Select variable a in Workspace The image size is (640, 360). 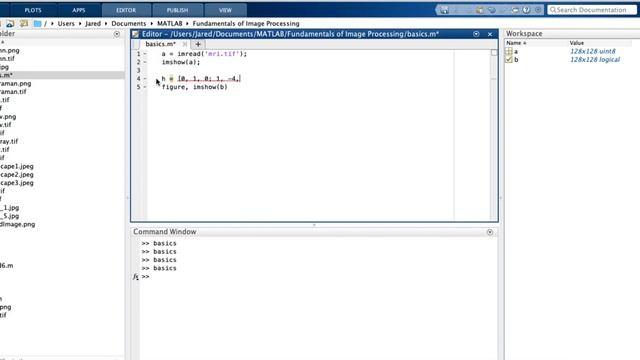(x=516, y=51)
